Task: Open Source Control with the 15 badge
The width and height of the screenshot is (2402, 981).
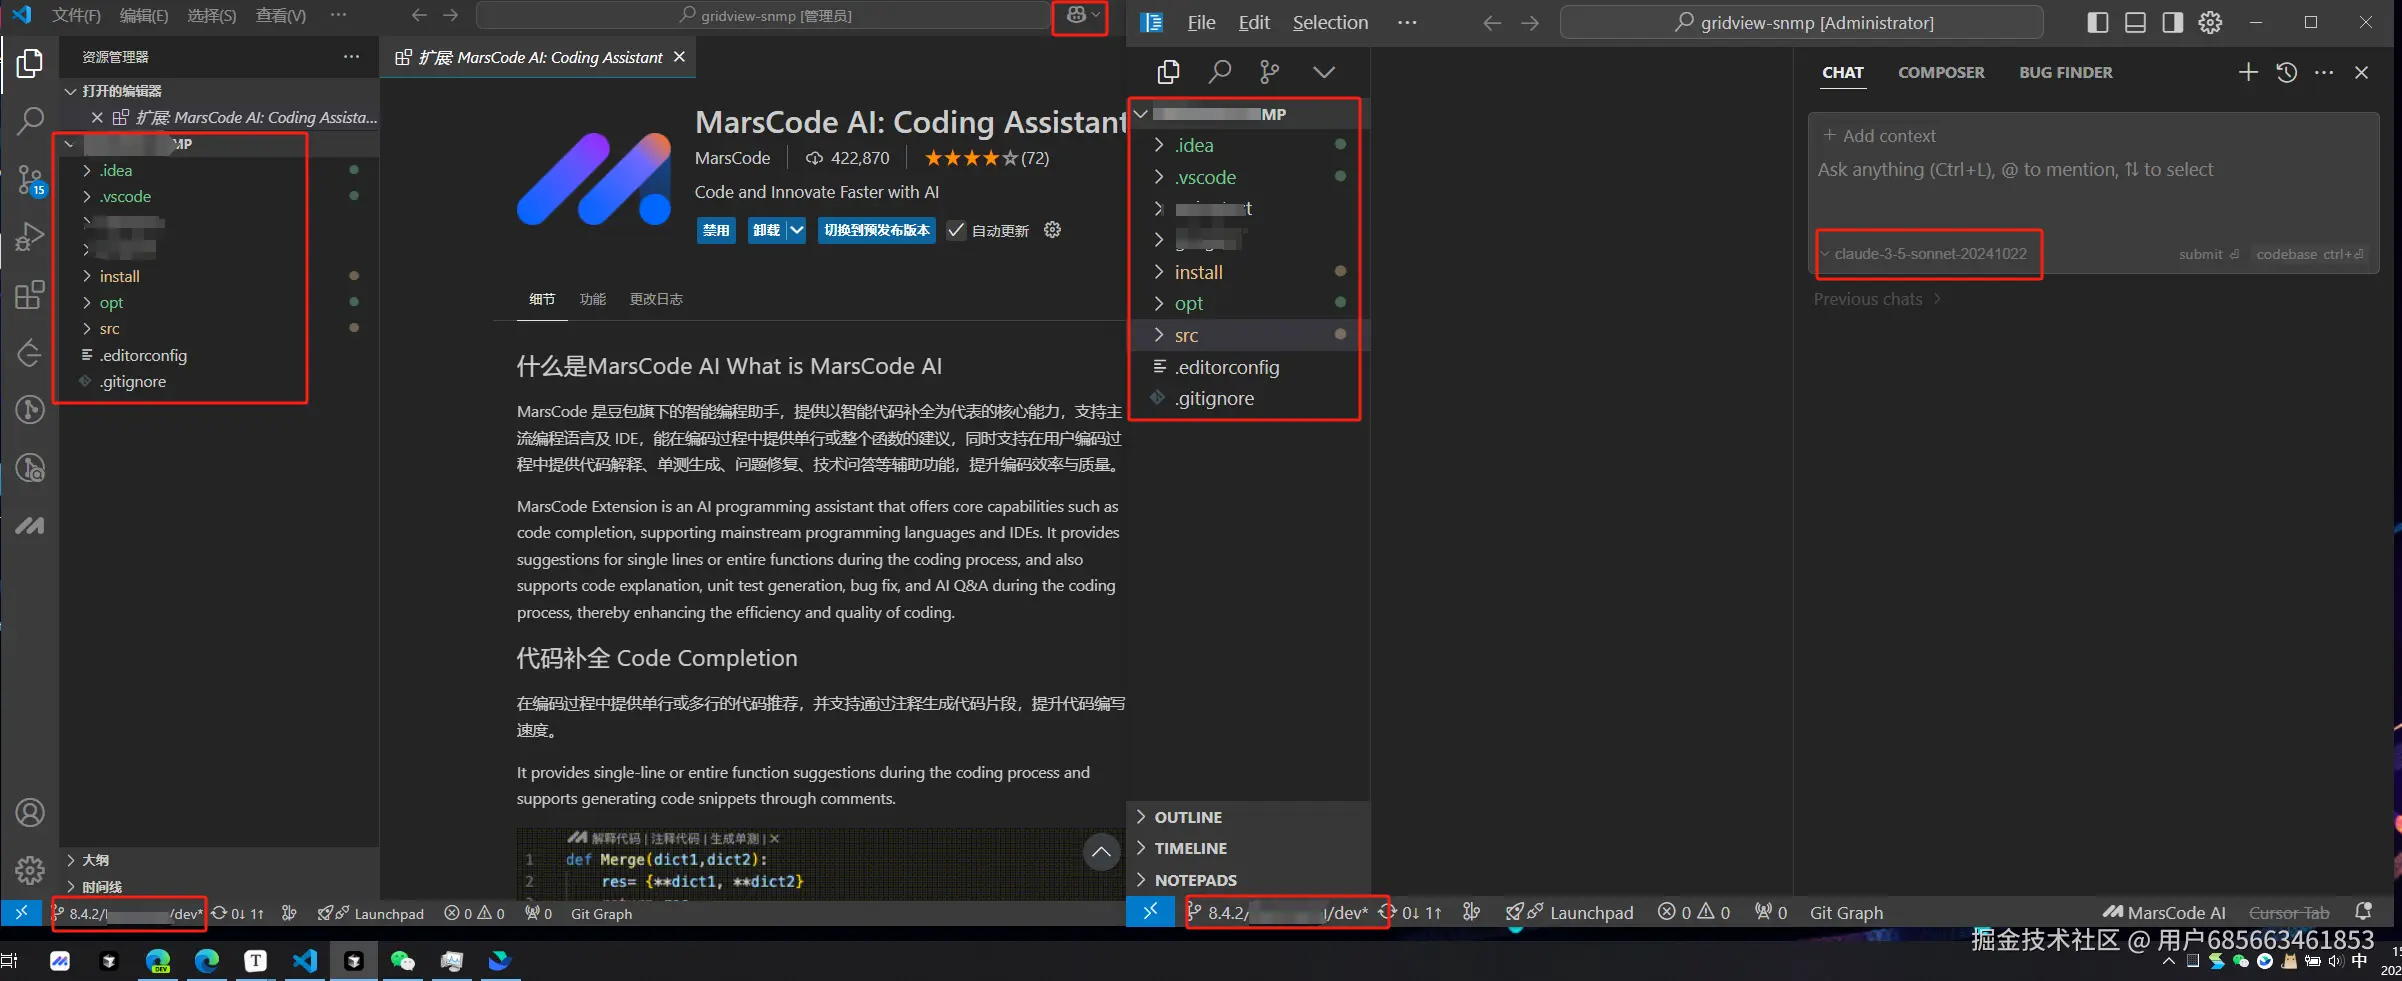Action: (30, 180)
